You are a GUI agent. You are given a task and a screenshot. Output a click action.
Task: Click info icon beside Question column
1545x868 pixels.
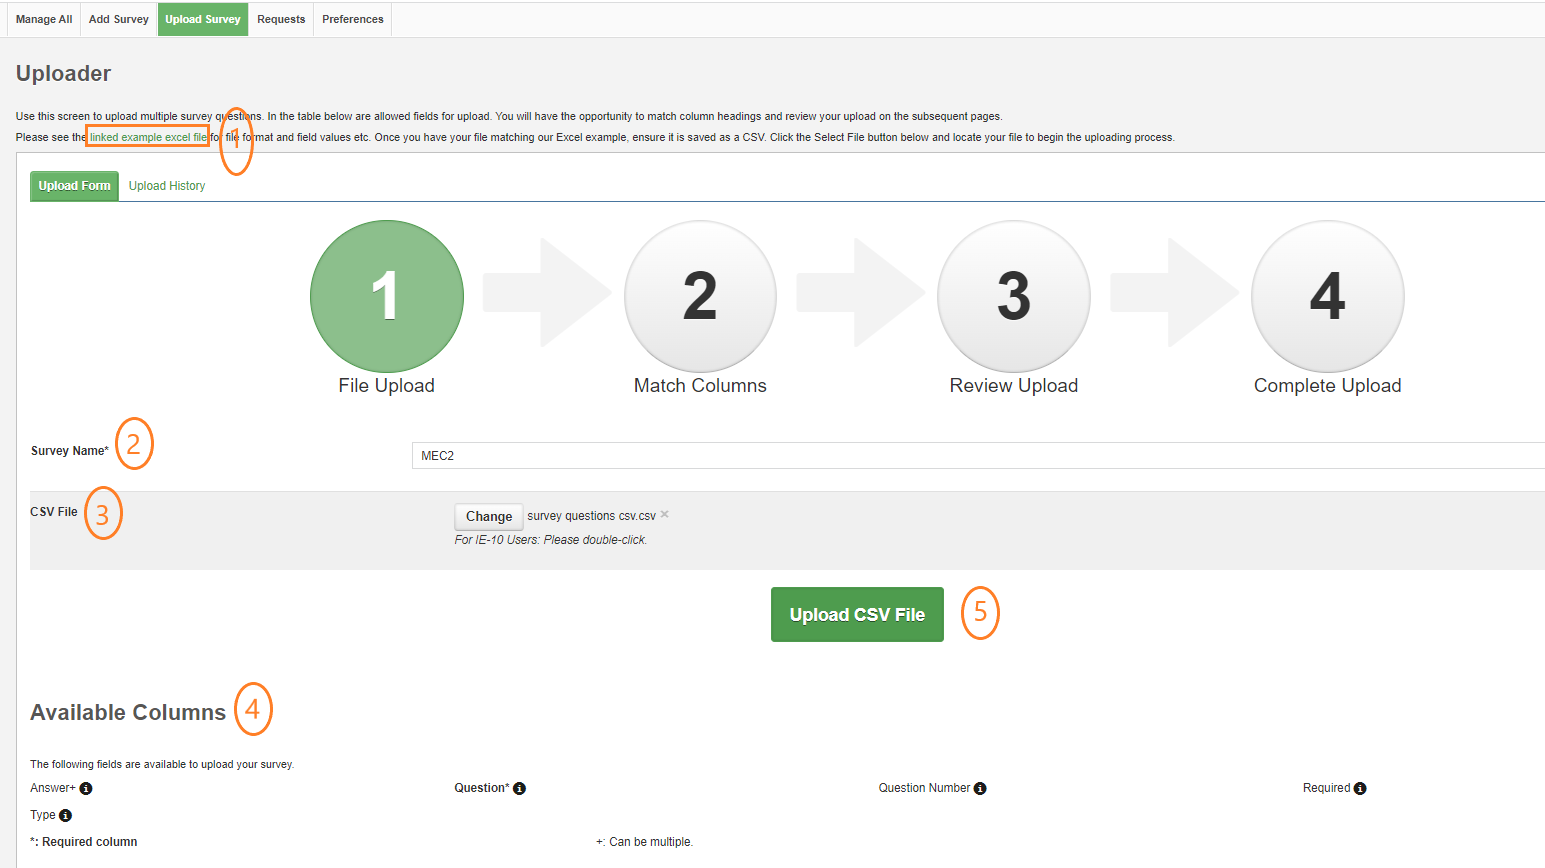tap(519, 789)
